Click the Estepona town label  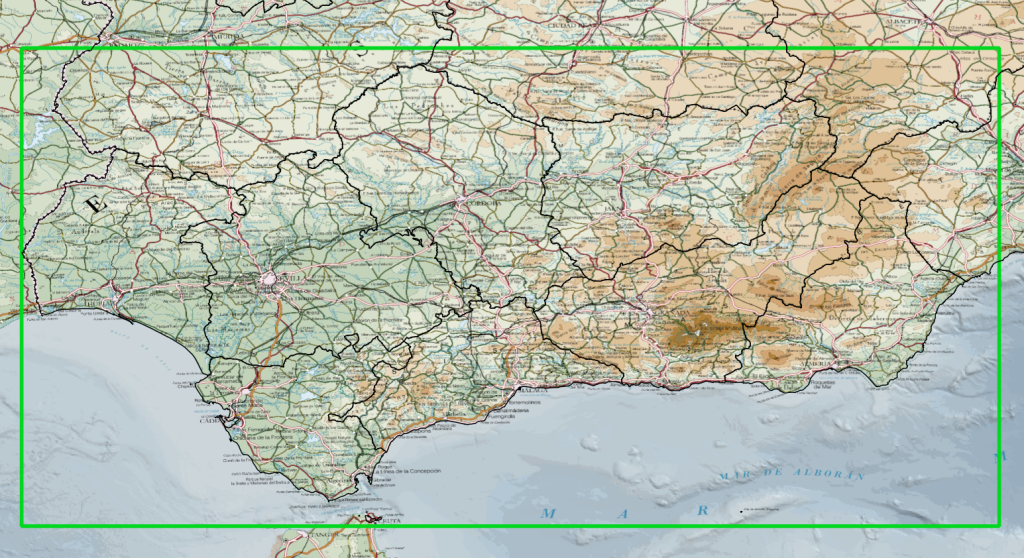pyautogui.click(x=418, y=431)
